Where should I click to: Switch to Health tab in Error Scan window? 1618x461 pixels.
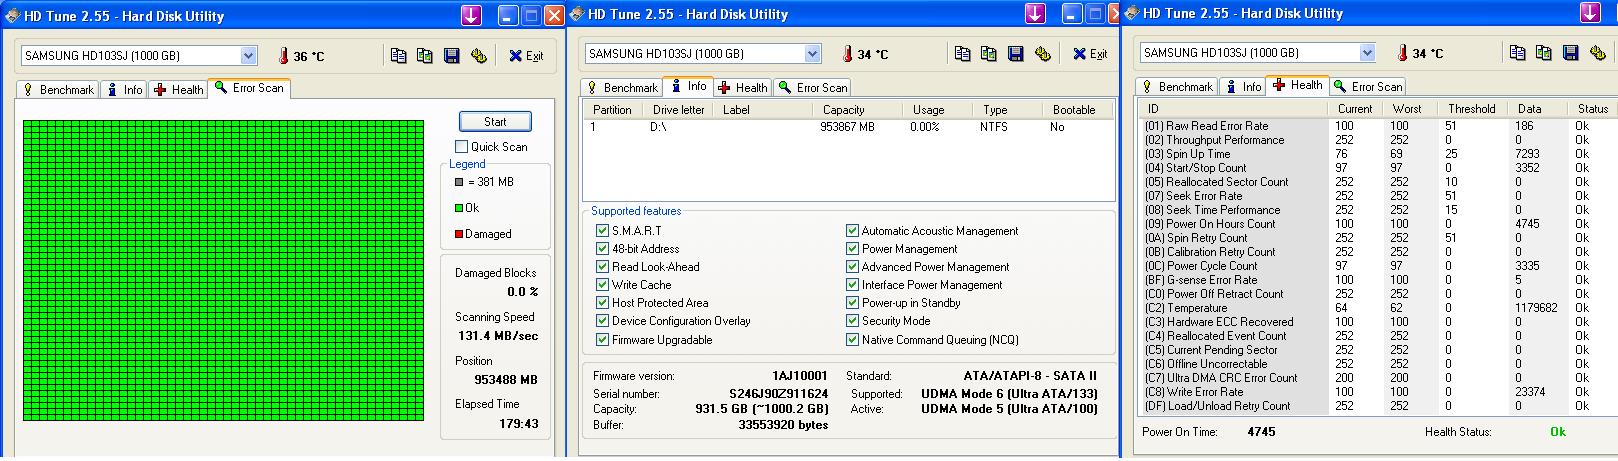[x=178, y=89]
